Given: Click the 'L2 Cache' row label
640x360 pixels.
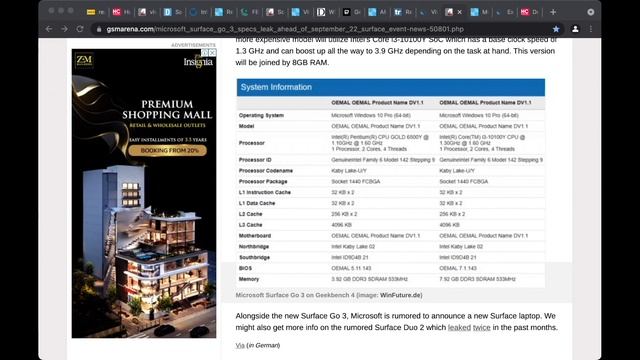Looking at the screenshot, I should coord(250,214).
